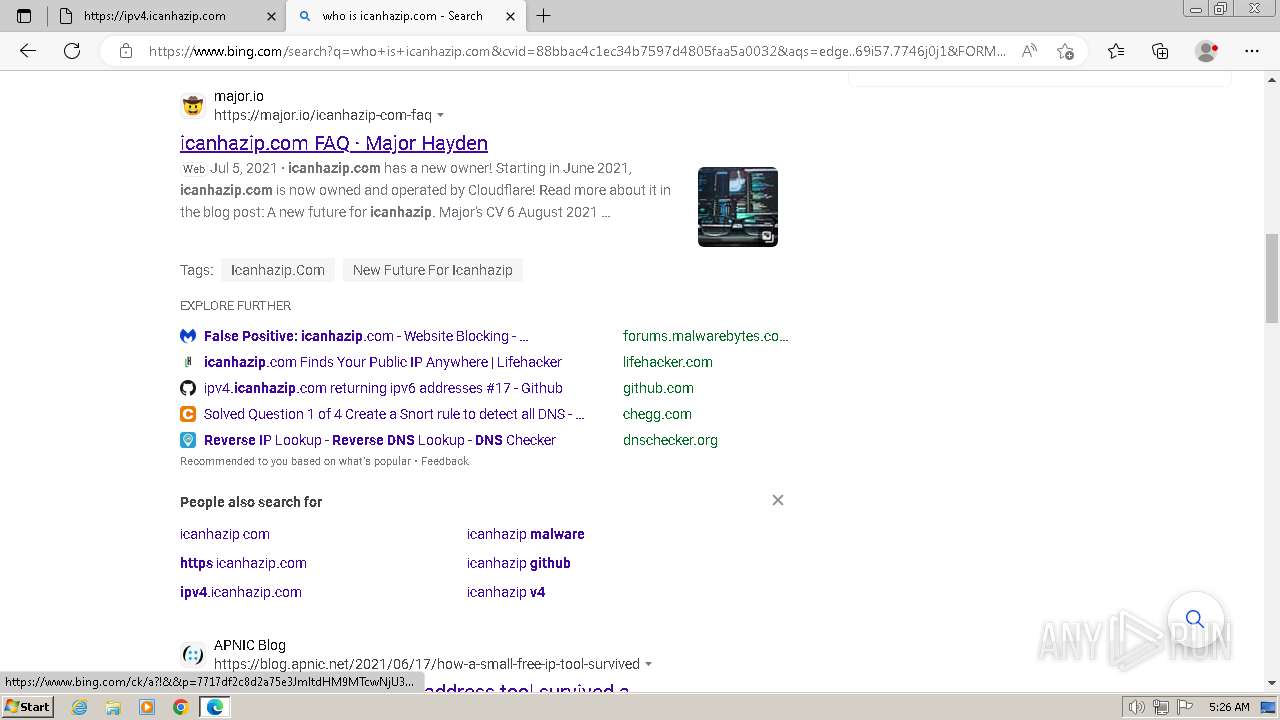This screenshot has height=720, width=1280.
Task: Click the Feedback link under Explore Further
Action: 445,461
